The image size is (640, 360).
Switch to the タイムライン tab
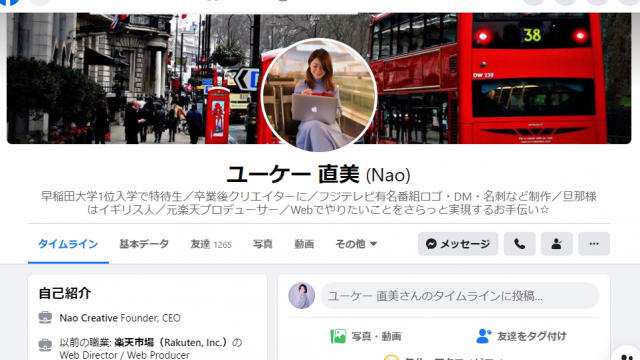point(68,244)
